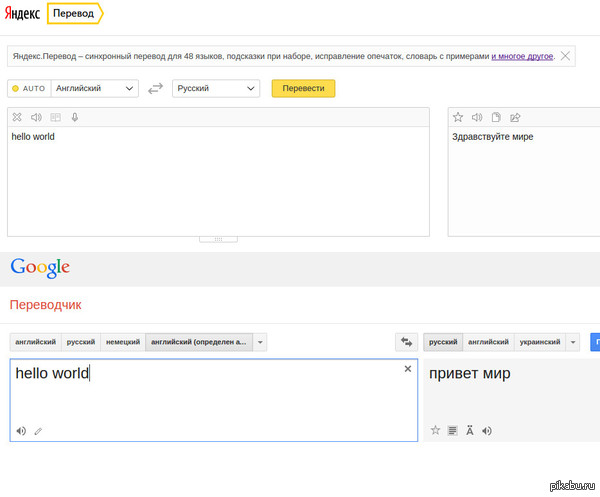Open the Русский target language dropdown
This screenshot has width=600, height=497.
click(x=216, y=88)
